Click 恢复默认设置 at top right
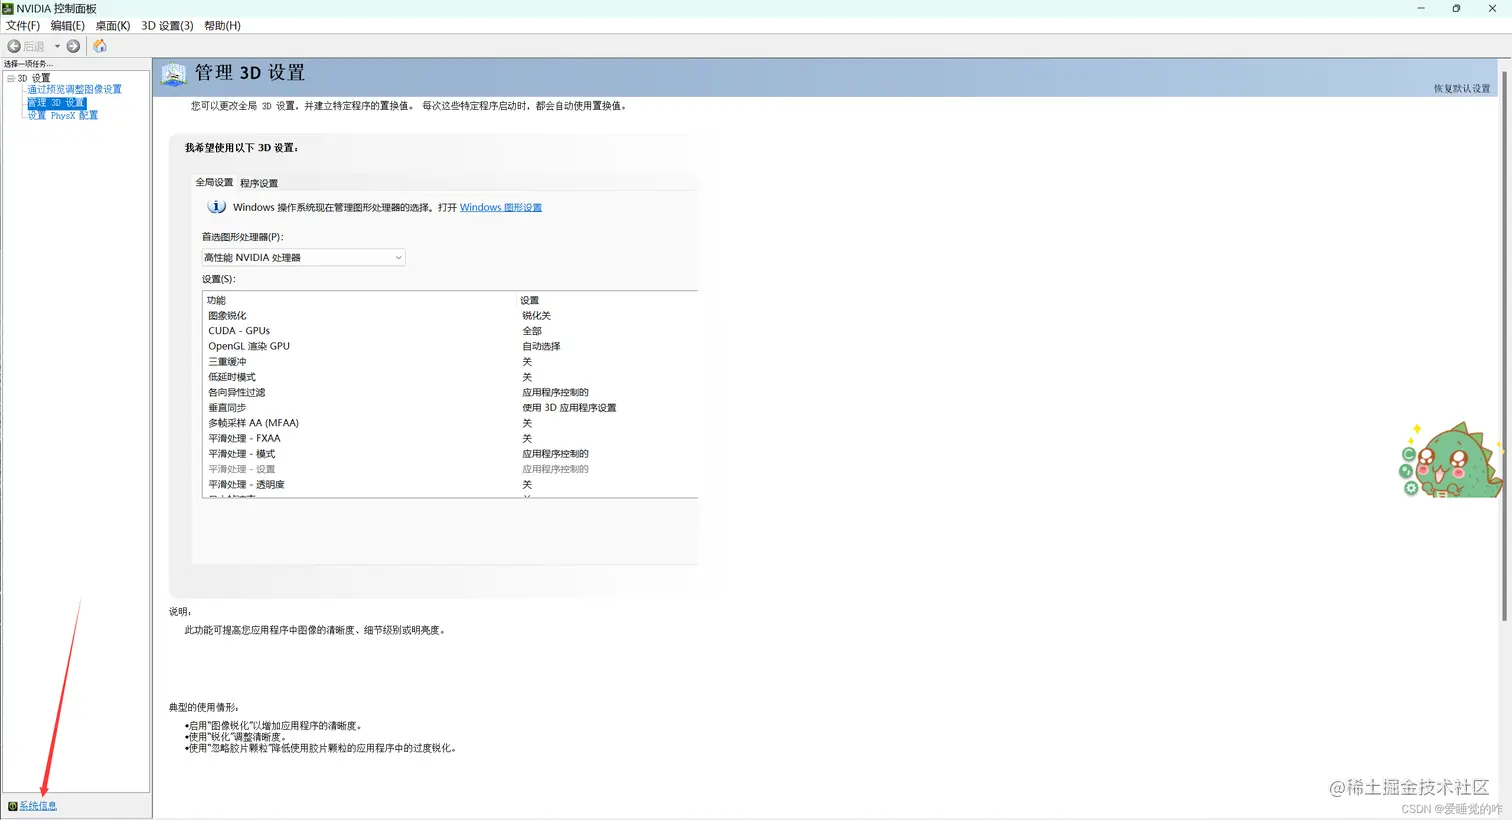The height and width of the screenshot is (820, 1512). point(1462,88)
